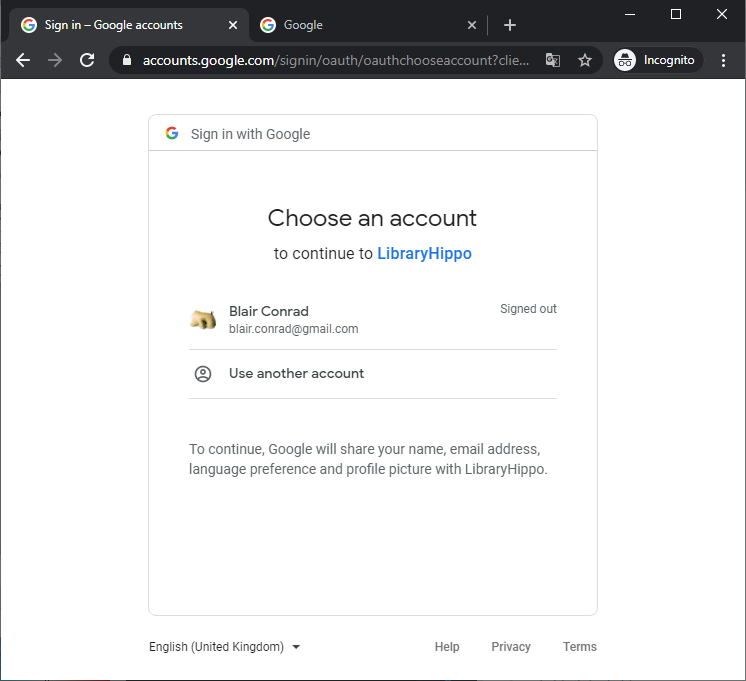Viewport: 746px width, 681px height.
Task: Click the address bar URL
Action: (x=335, y=60)
